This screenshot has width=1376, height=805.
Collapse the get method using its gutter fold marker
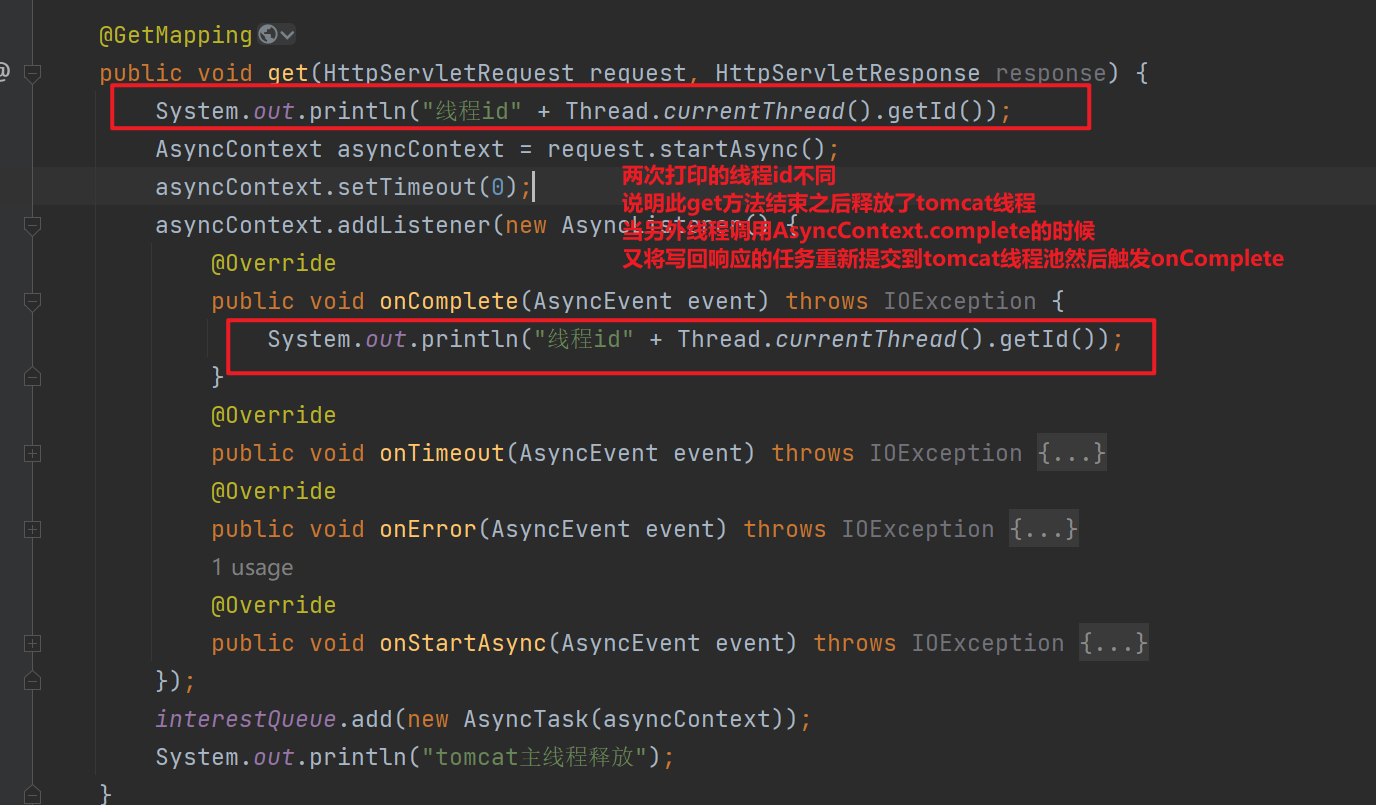click(32, 72)
